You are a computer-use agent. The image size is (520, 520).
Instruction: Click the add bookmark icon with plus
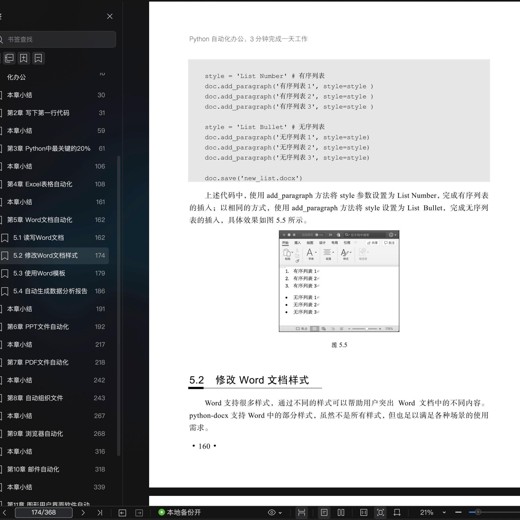(24, 58)
